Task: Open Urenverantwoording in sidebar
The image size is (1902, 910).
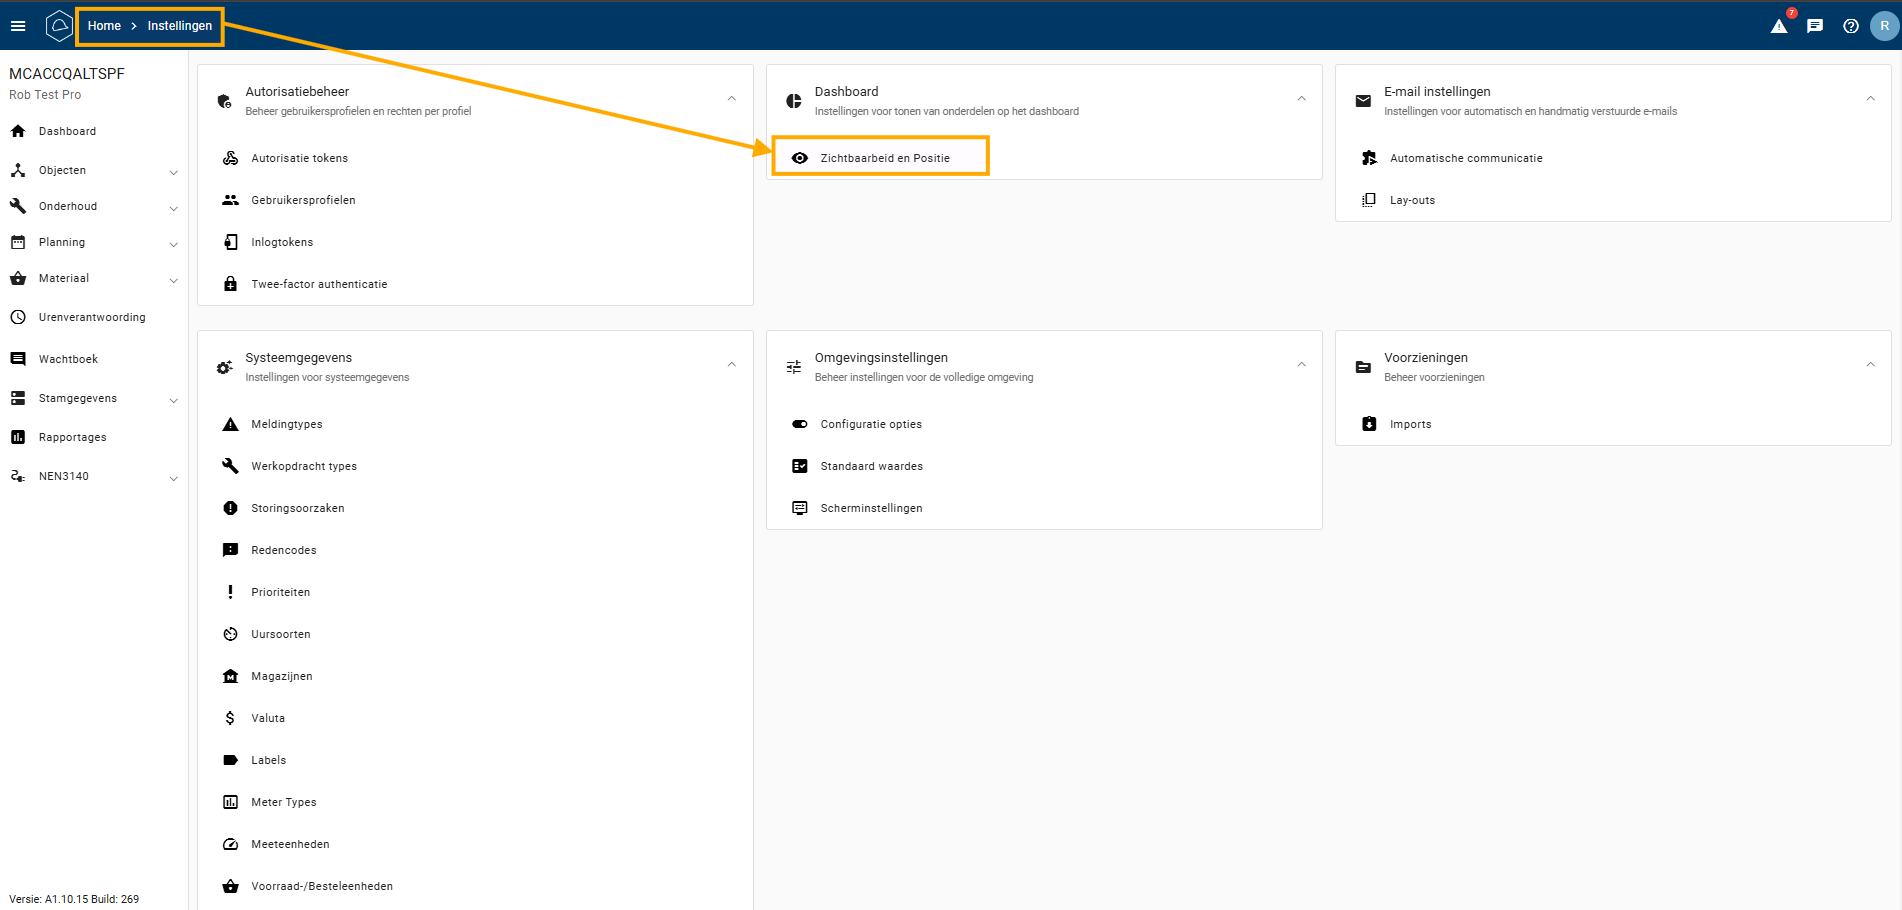Action: pyautogui.click(x=91, y=317)
